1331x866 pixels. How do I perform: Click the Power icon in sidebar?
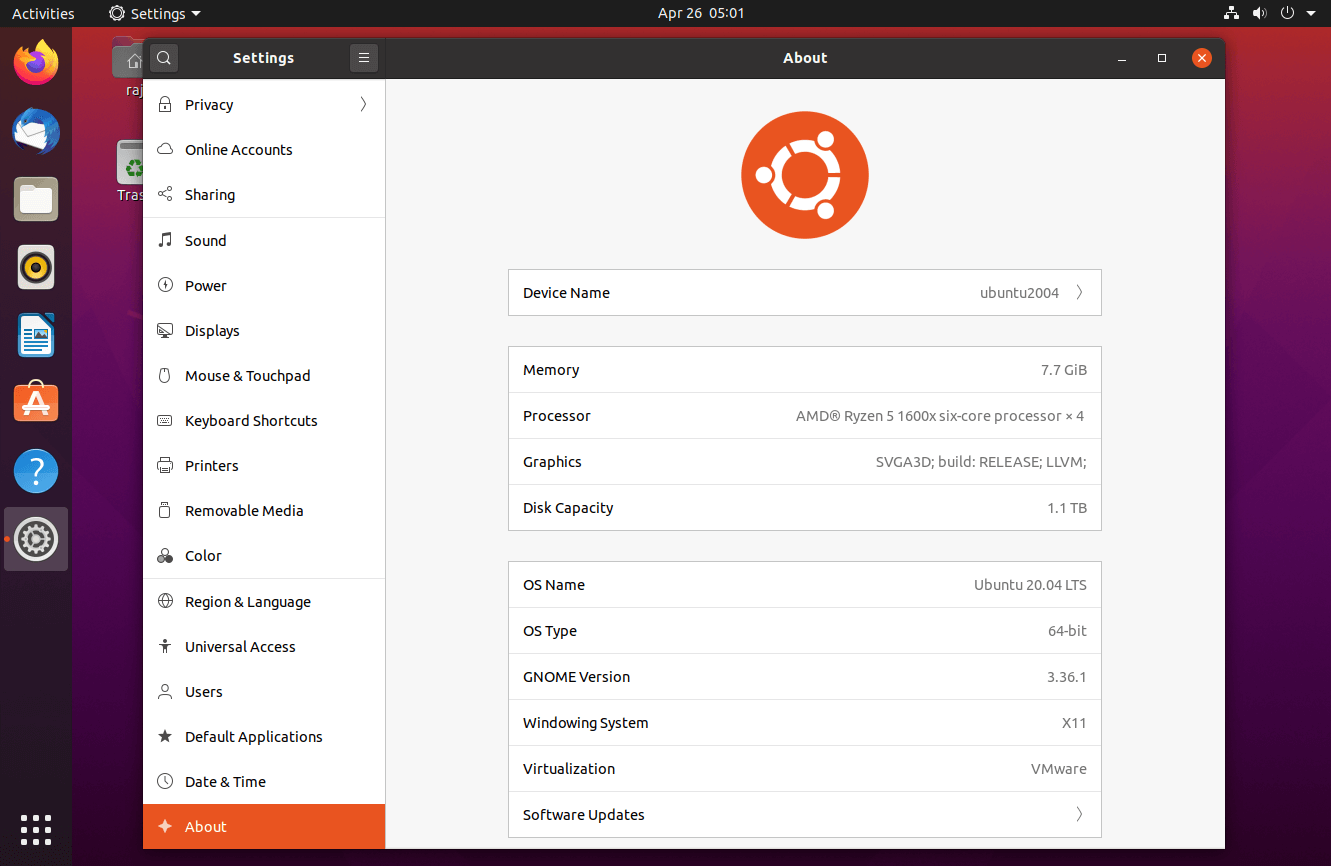point(165,285)
